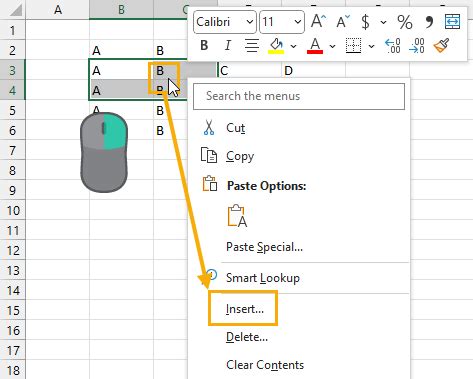This screenshot has width=473, height=379.
Task: Open the font size 11 dropdown
Action: [282, 22]
